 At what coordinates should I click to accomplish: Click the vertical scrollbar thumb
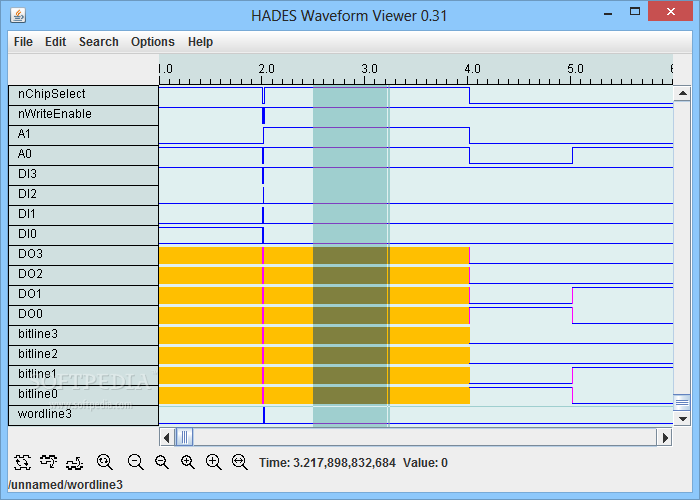click(x=682, y=403)
